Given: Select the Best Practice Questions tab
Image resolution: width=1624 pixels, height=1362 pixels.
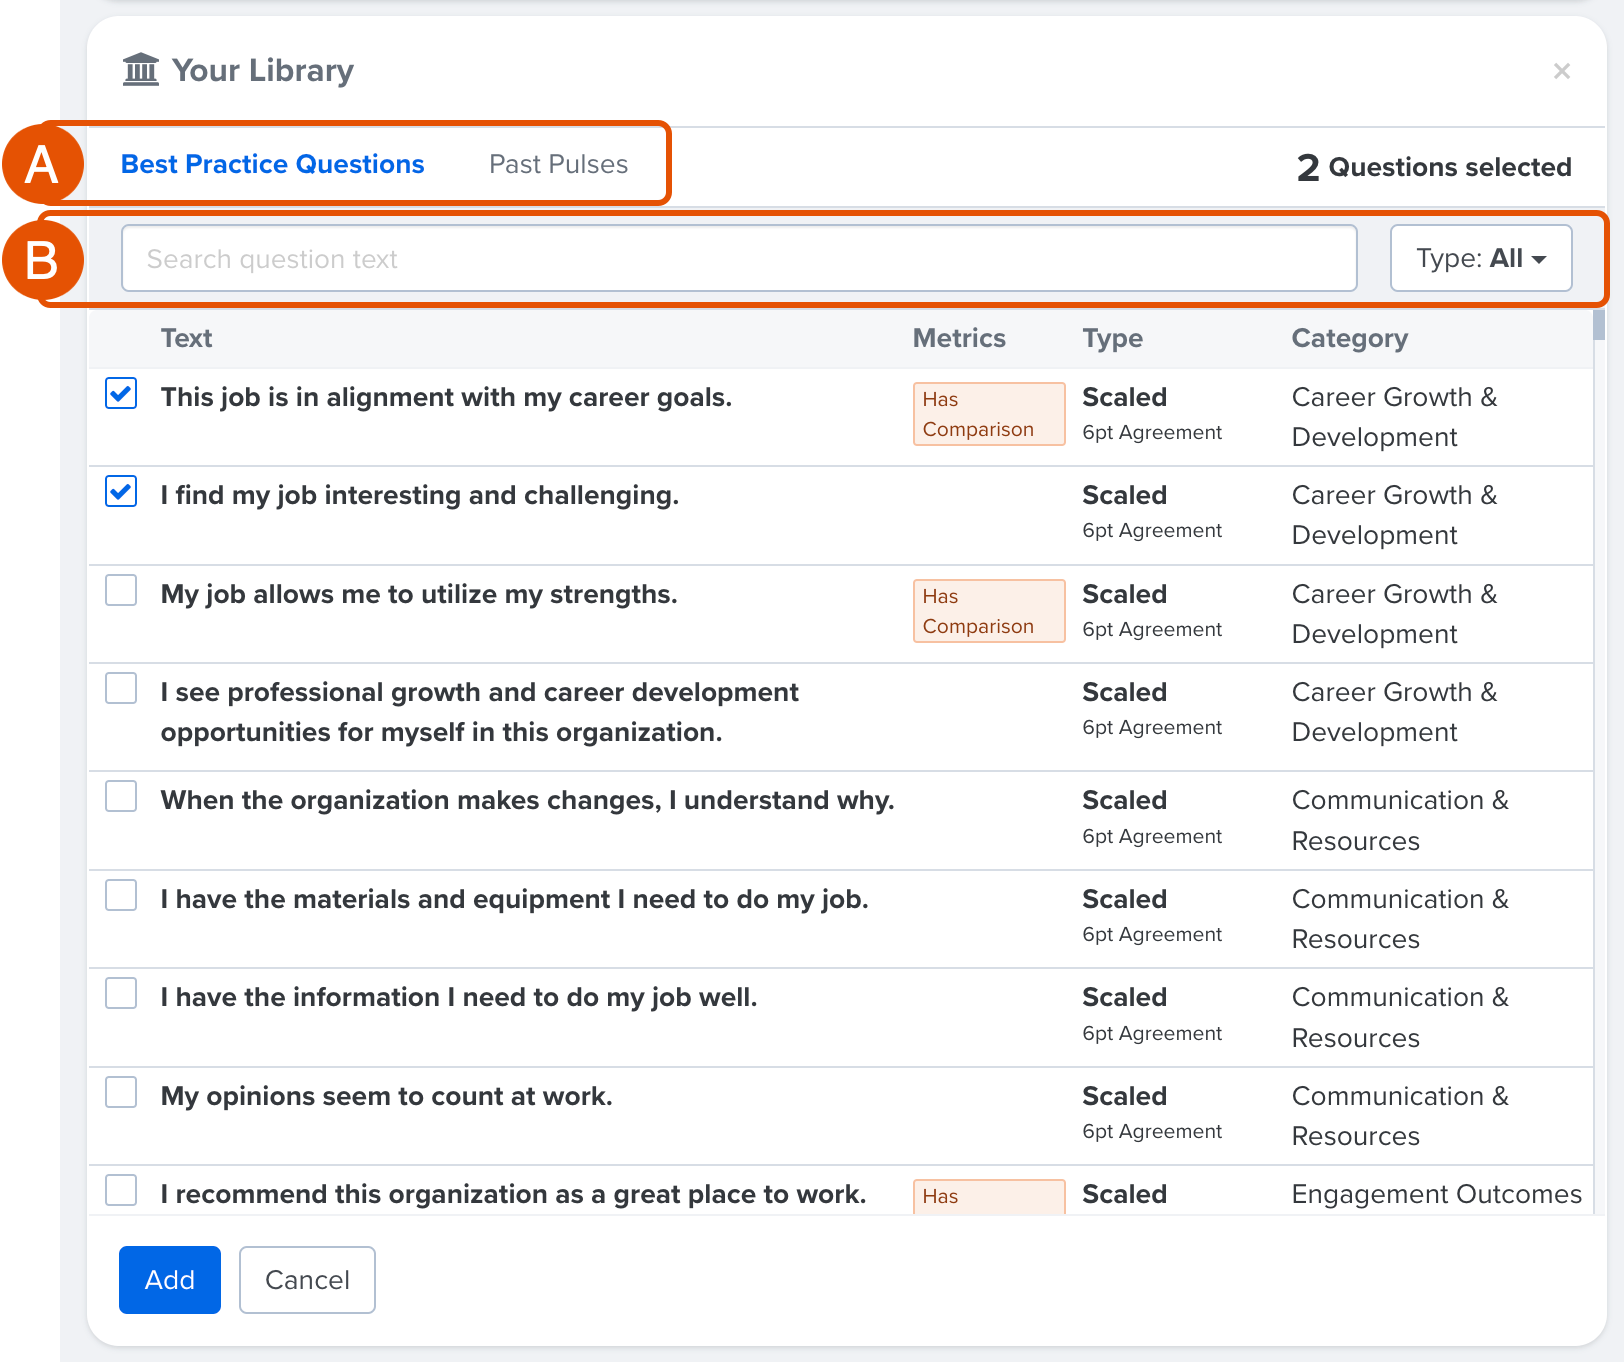Looking at the screenshot, I should coord(271,164).
